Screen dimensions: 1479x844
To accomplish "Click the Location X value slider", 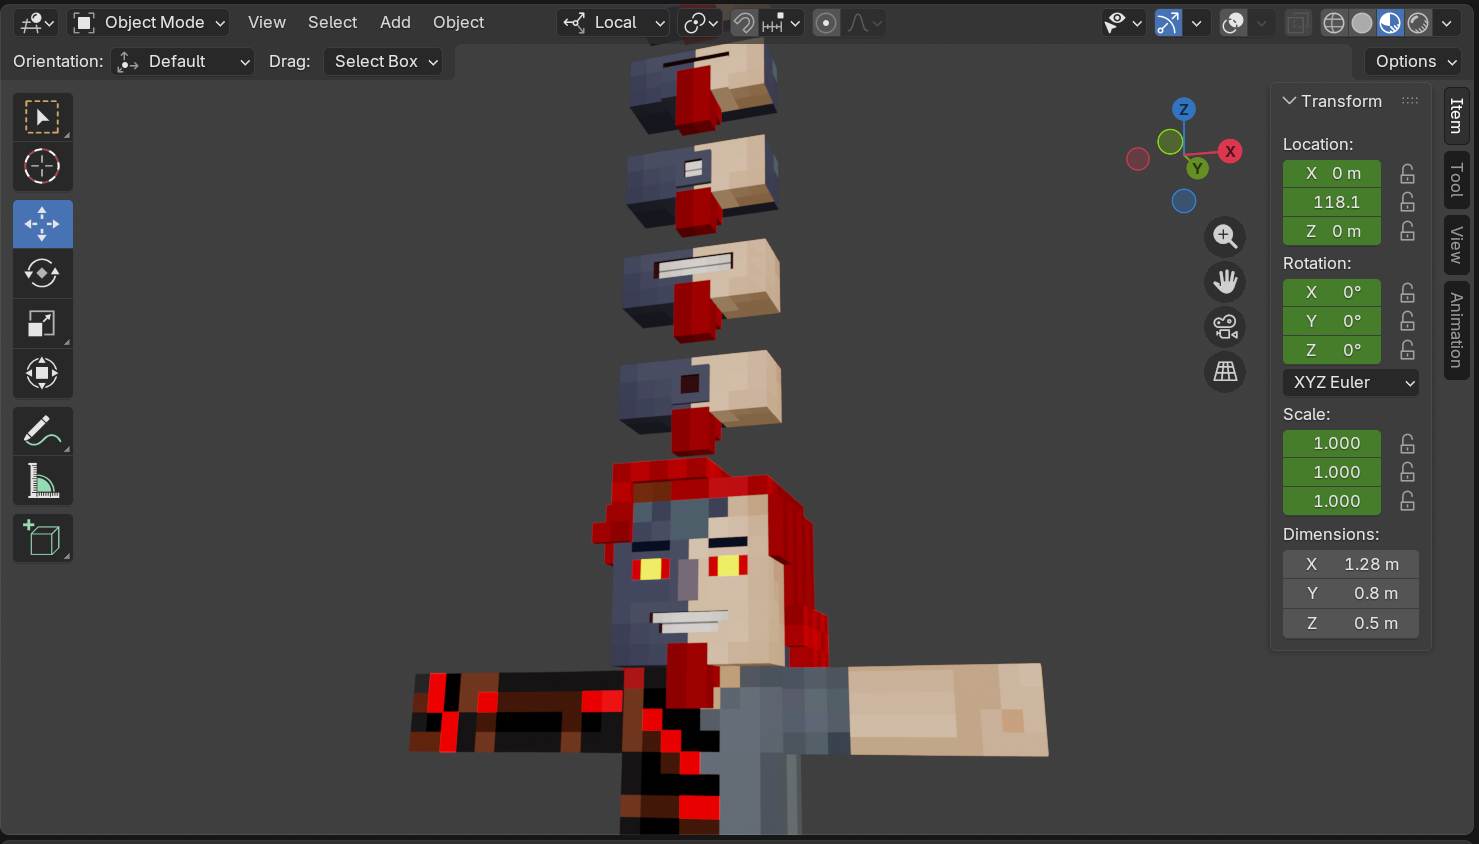I will coord(1332,173).
